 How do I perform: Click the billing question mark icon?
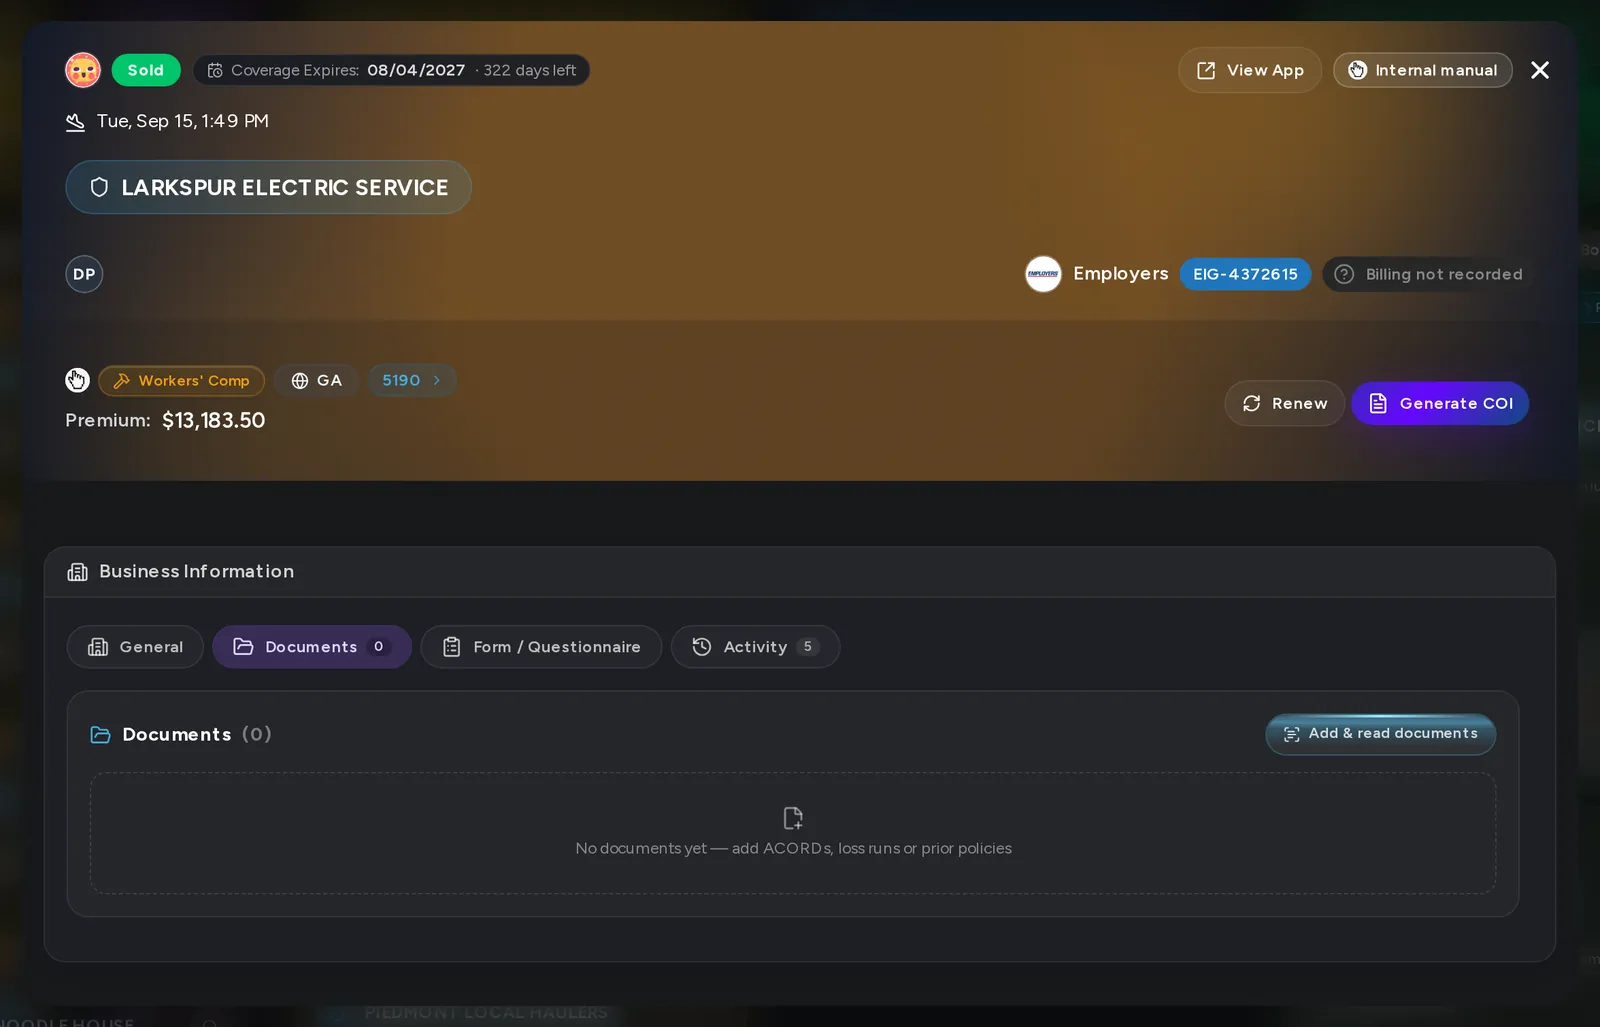tap(1344, 274)
